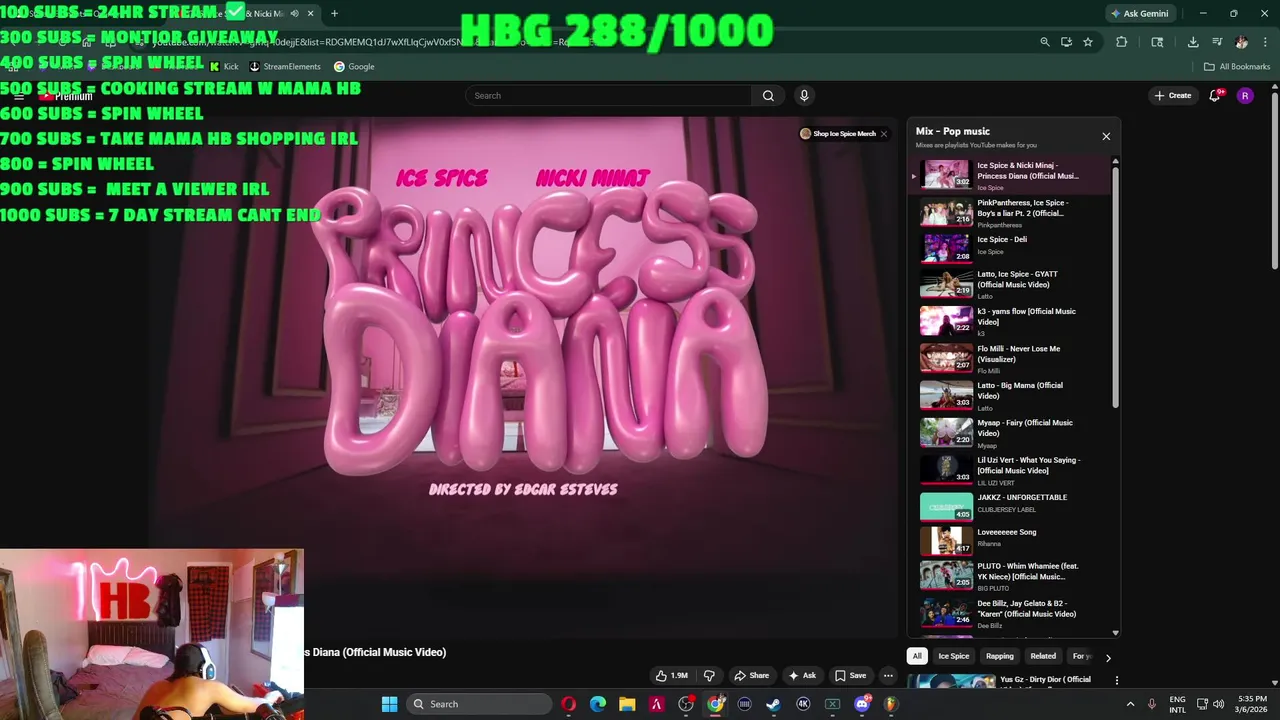The height and width of the screenshot is (720, 1280).
Task: Open All Bookmarks folder
Action: 1237,67
